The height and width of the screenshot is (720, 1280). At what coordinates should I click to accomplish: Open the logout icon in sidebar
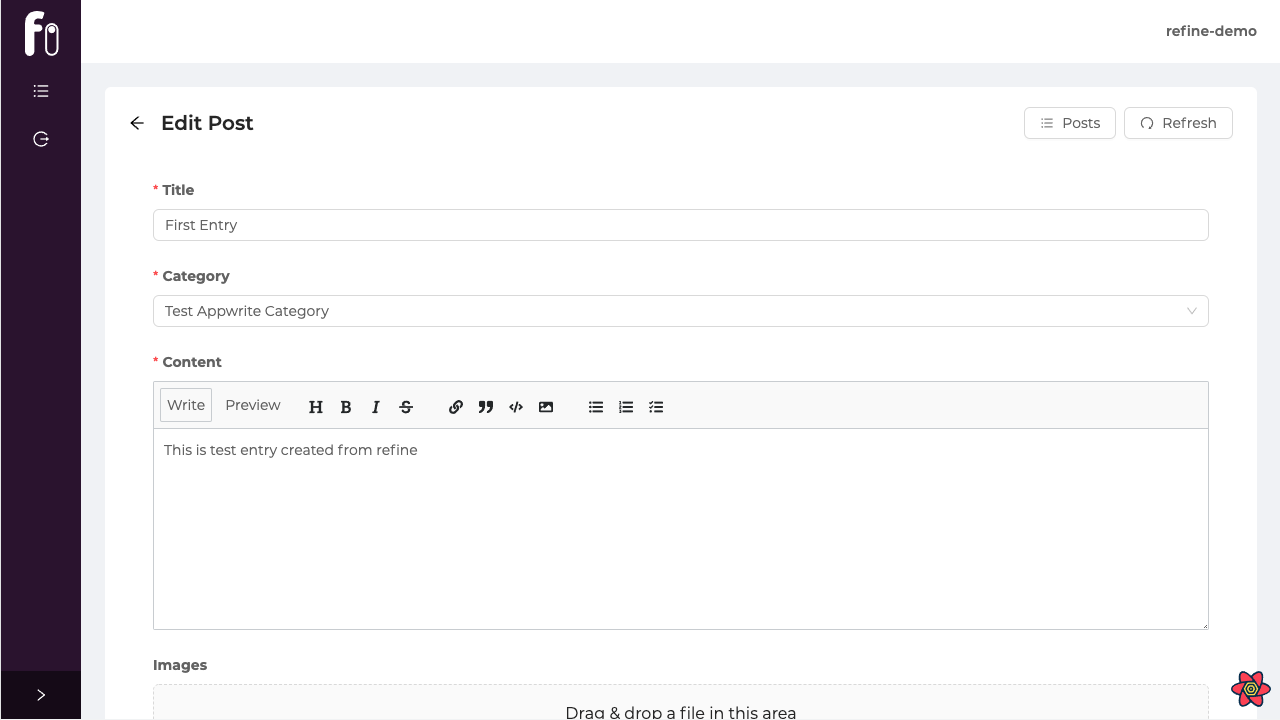tap(41, 139)
